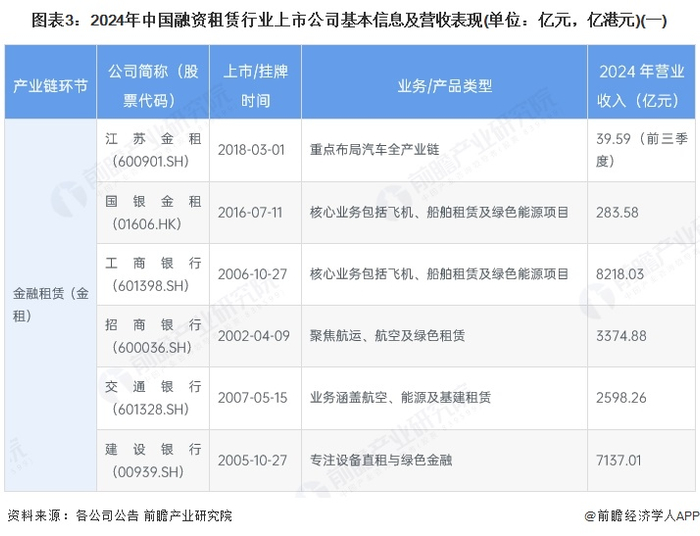This screenshot has width=700, height=536.
Task: Select revenue value 2598.26
Action: tap(621, 398)
